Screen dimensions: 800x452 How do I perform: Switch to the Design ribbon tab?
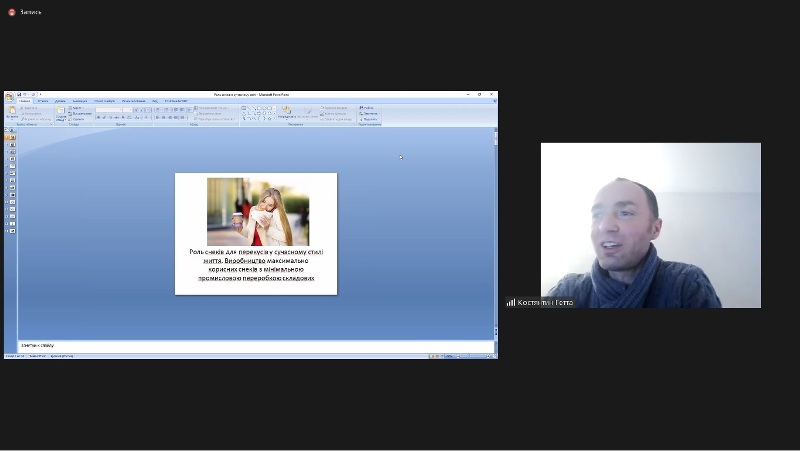coord(60,101)
